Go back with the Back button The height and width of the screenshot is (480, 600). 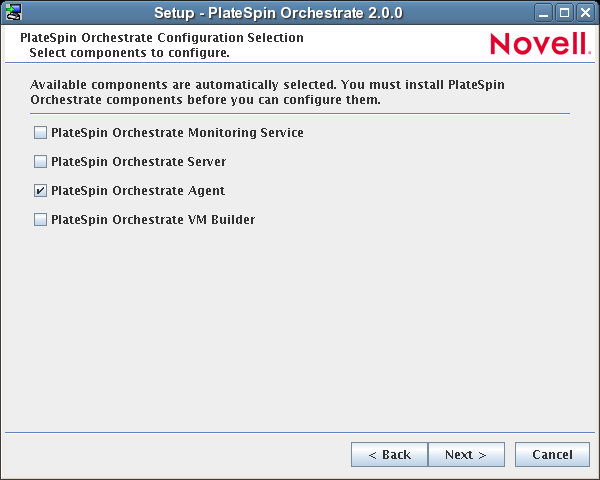pyautogui.click(x=389, y=454)
